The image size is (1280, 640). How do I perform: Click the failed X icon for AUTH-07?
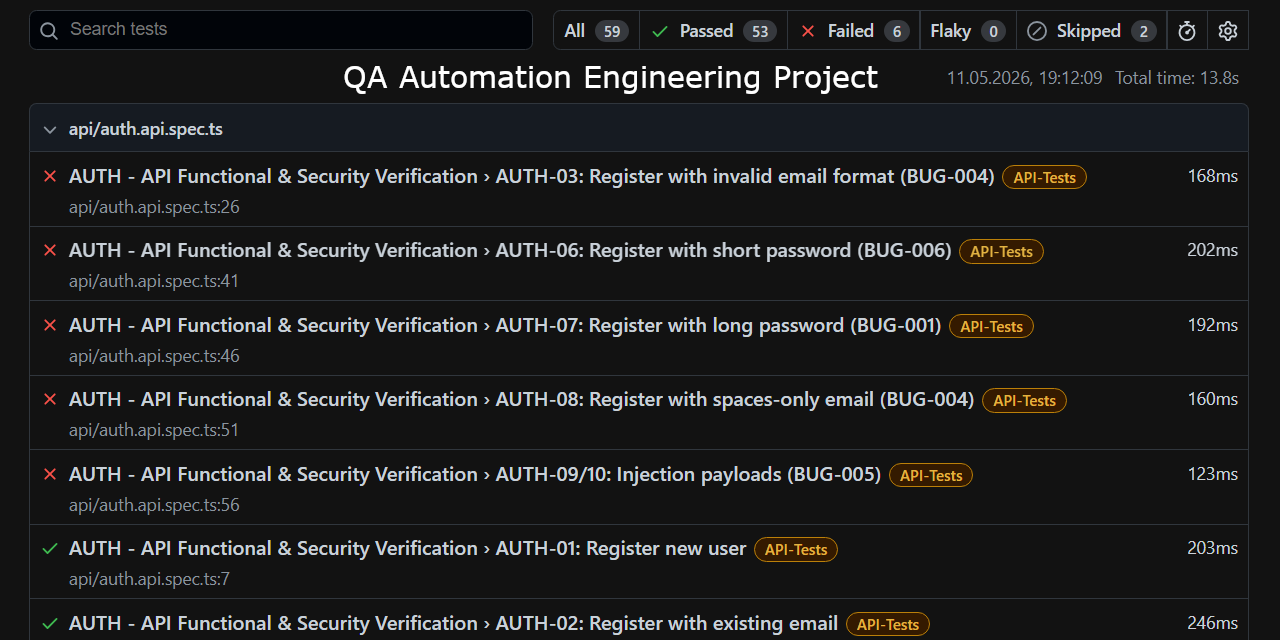(50, 326)
